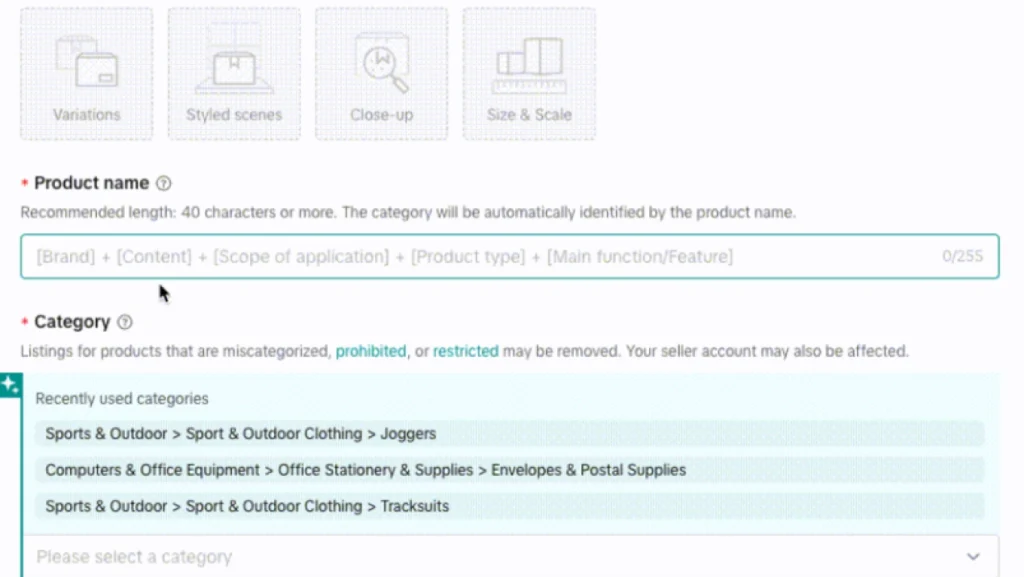The width and height of the screenshot is (1024, 577).
Task: Click the magnifier graphic in Close-up card
Action: [x=381, y=62]
